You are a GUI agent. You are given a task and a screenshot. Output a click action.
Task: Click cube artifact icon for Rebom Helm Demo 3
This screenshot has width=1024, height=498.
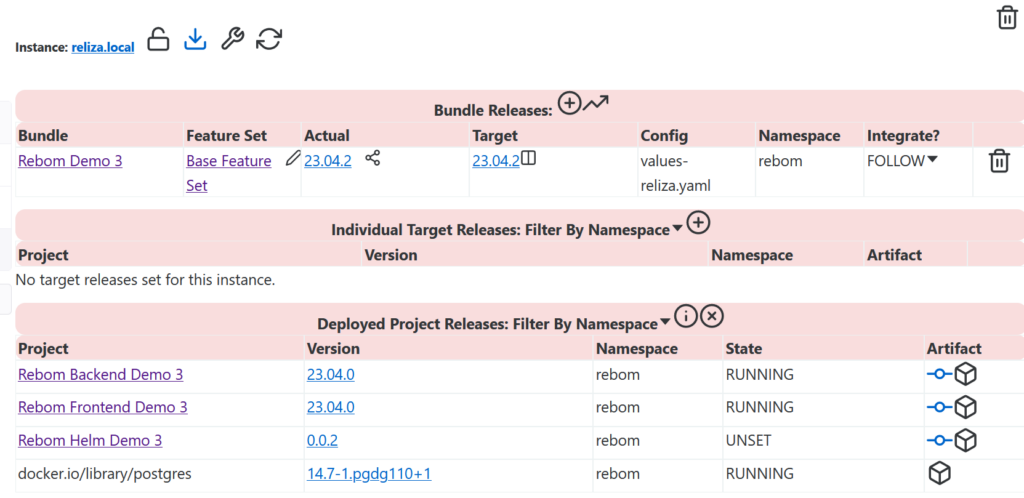965,441
